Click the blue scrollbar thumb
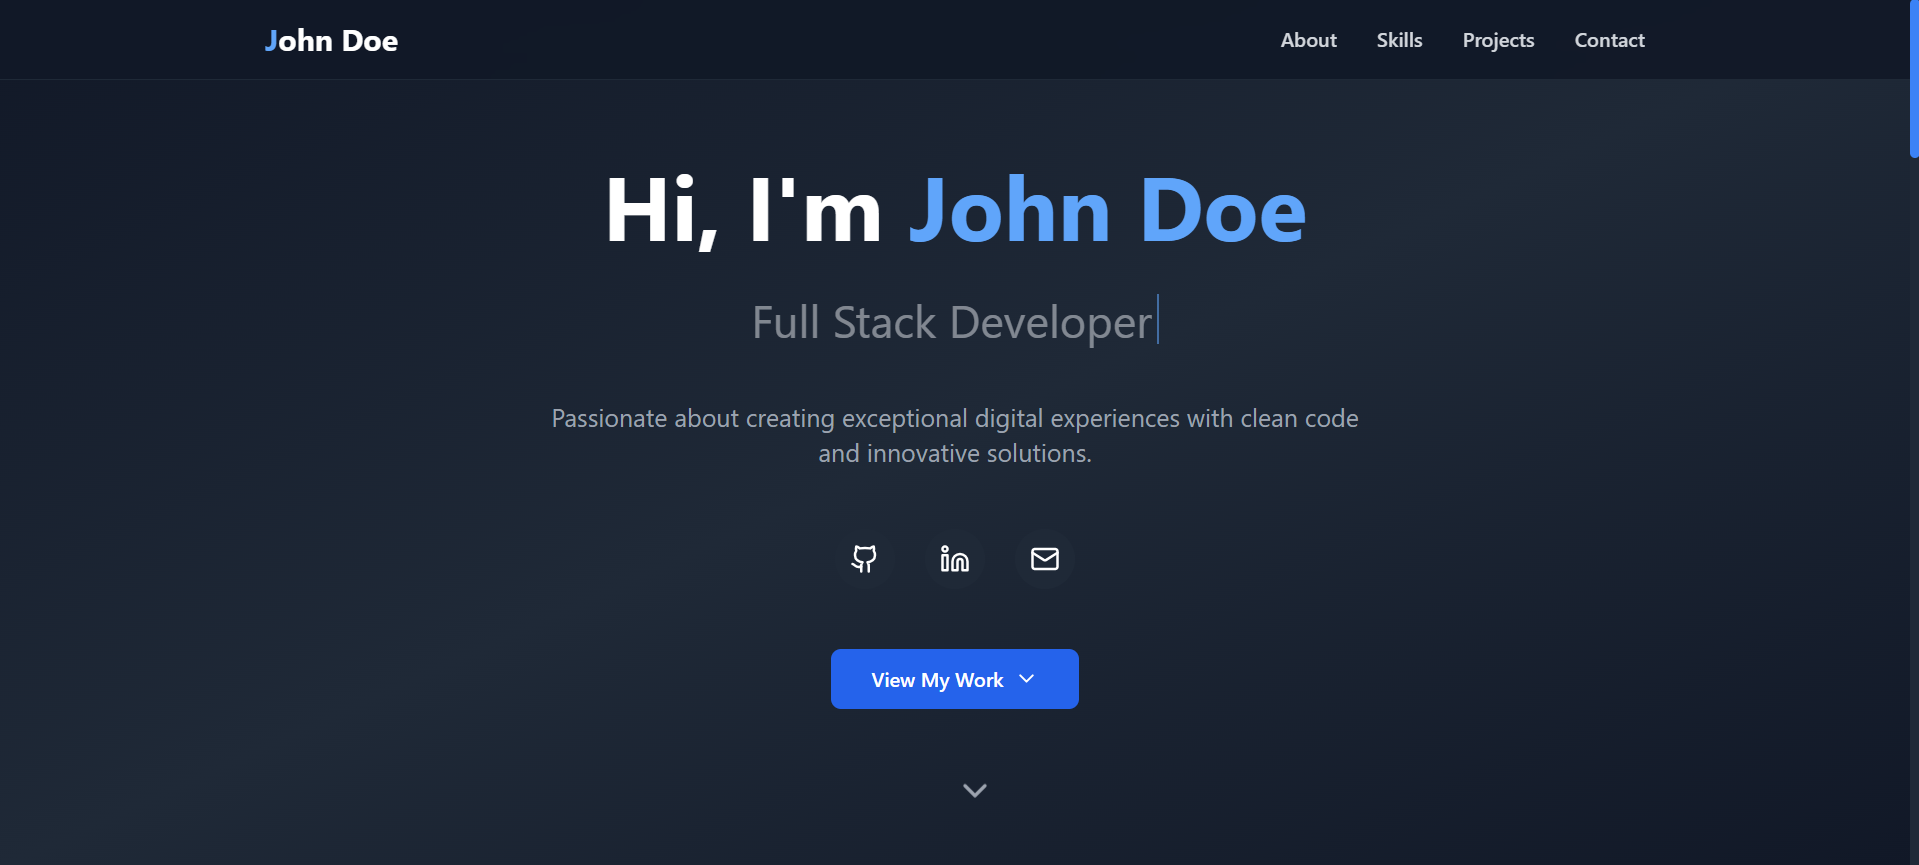1919x865 pixels. coord(1913,78)
